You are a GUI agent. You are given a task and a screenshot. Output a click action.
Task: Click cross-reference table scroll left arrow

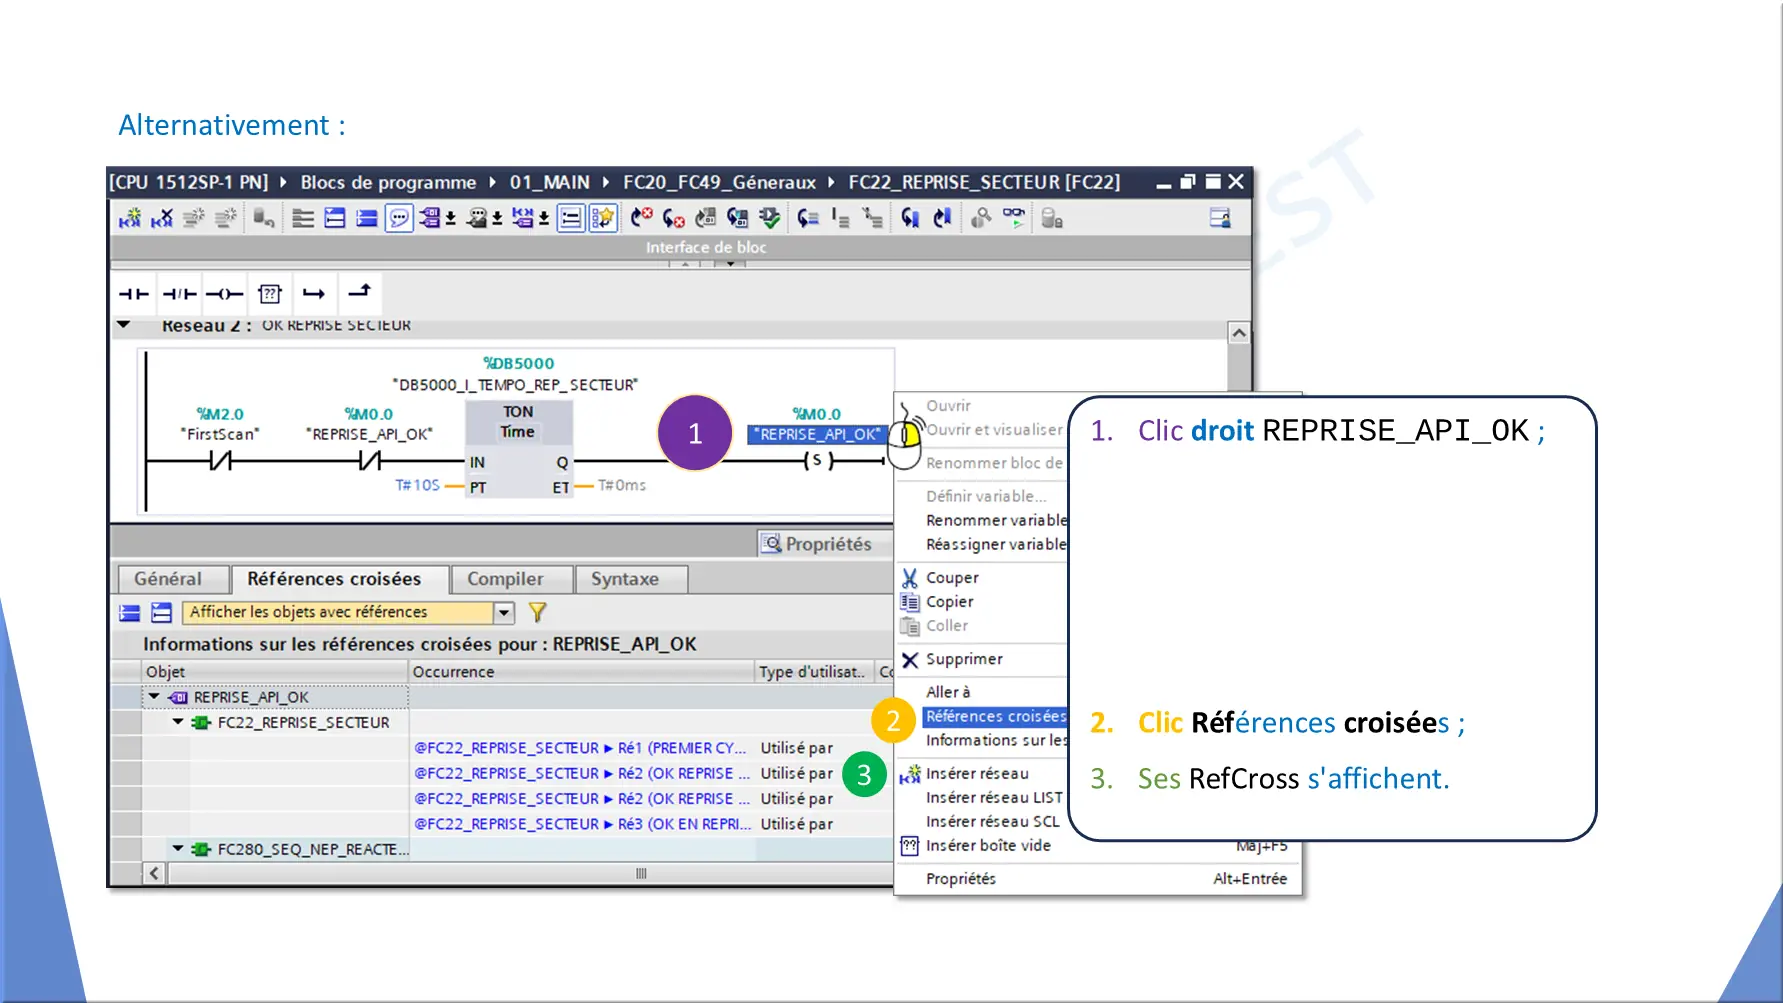(154, 873)
